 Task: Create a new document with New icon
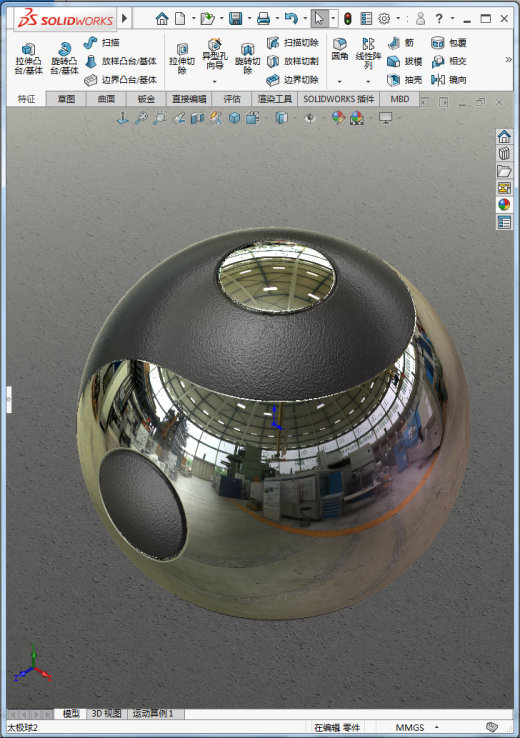(180, 18)
